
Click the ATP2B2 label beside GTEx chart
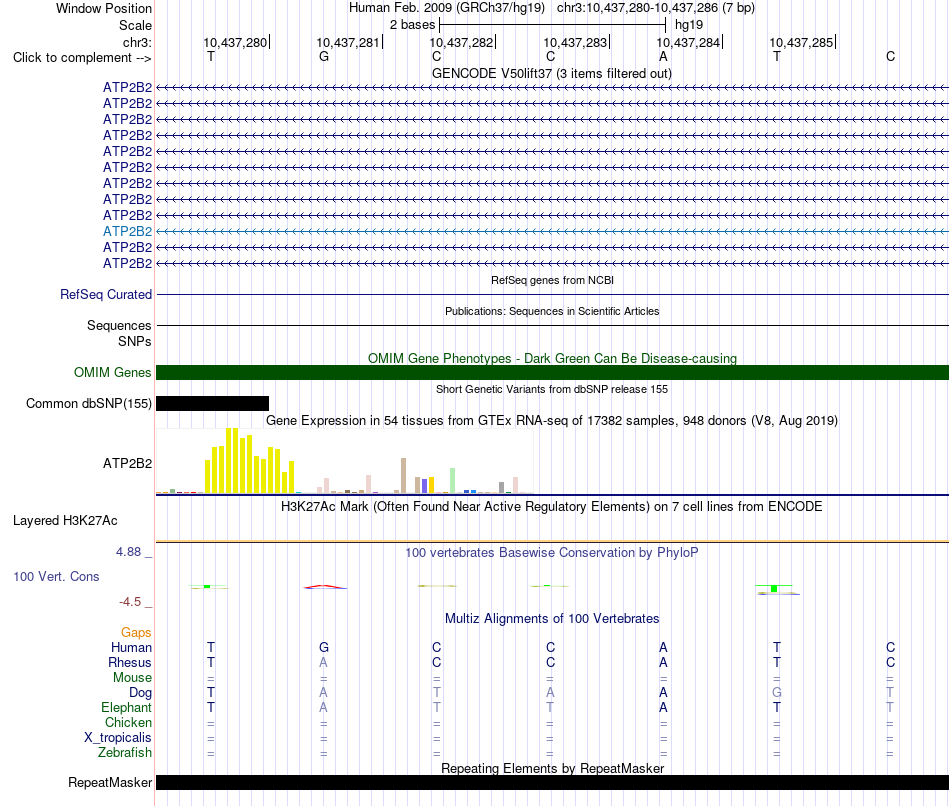(x=127, y=464)
